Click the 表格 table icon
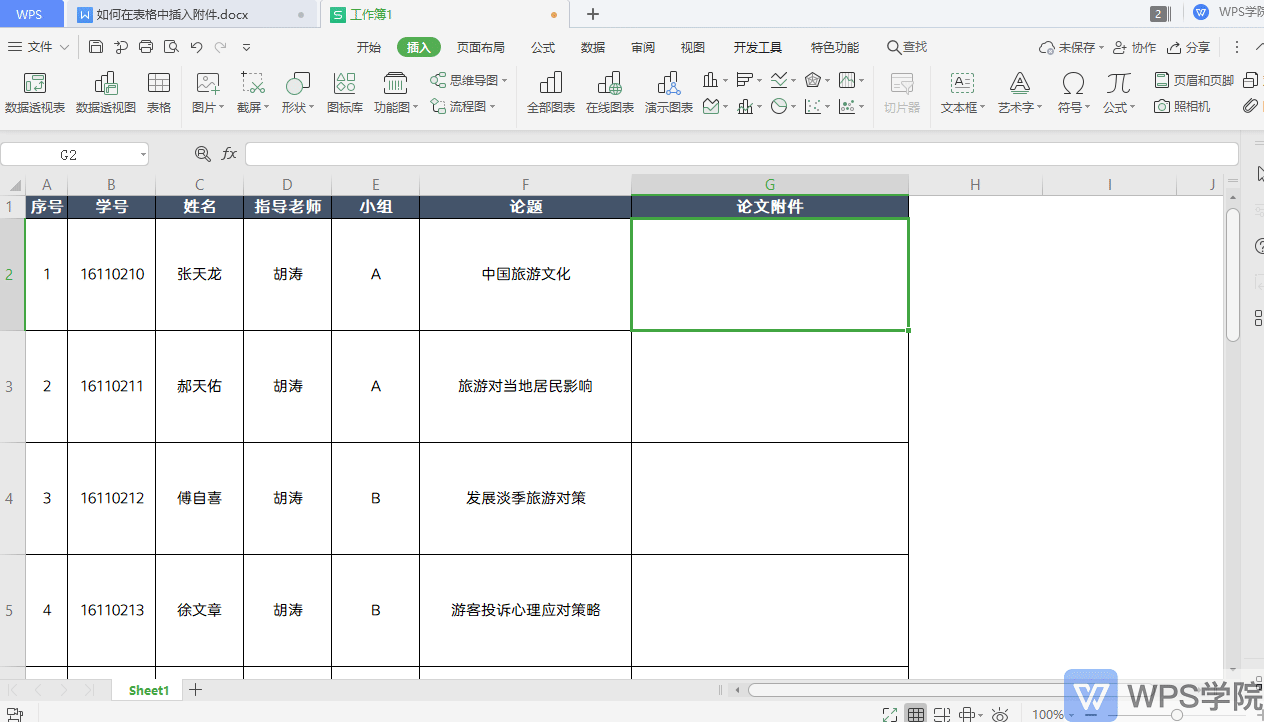 [159, 93]
